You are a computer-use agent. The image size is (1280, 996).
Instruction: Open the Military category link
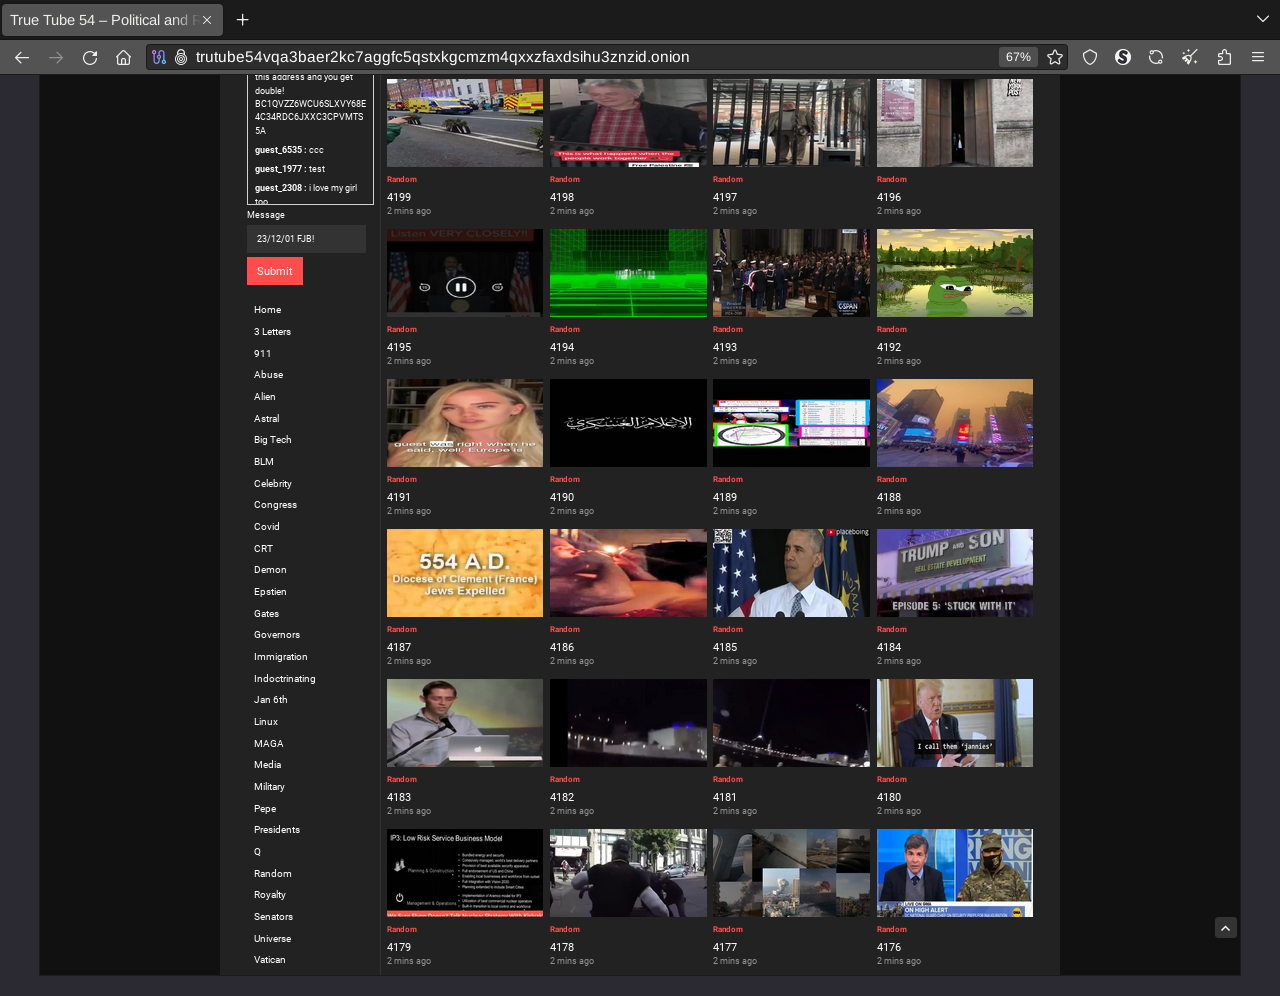click(269, 787)
